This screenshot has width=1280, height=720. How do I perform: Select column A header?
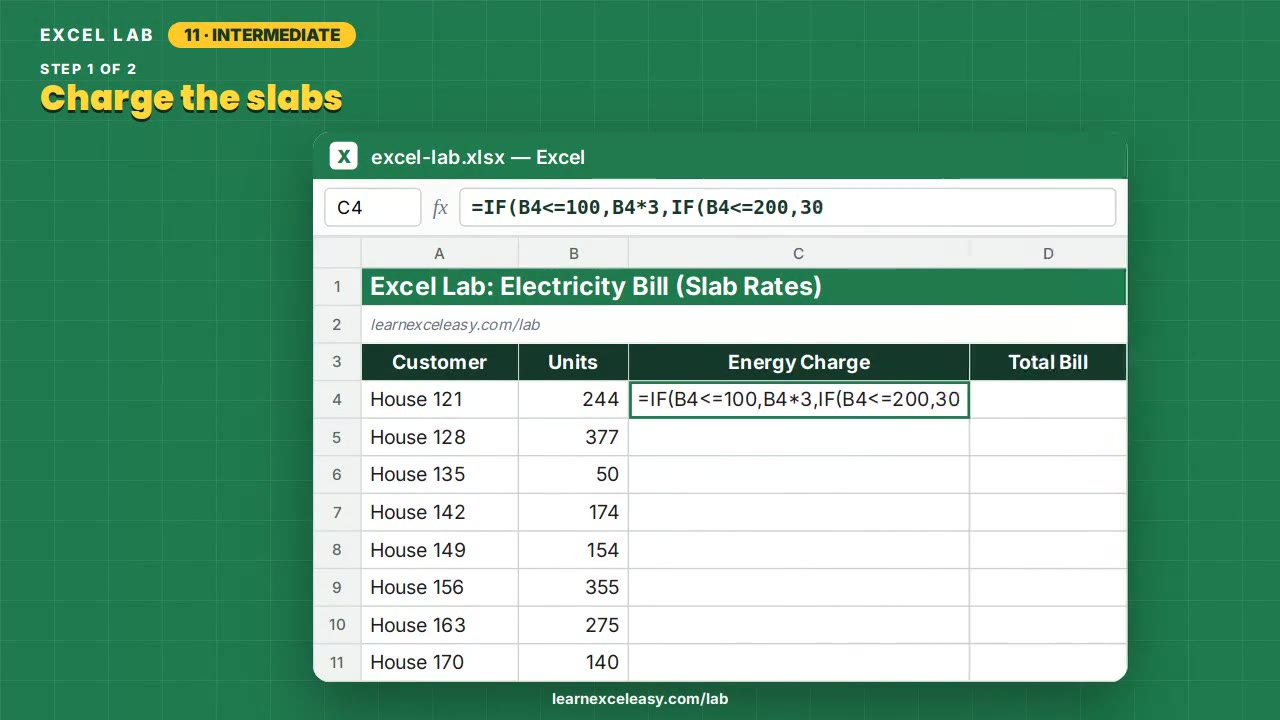pyautogui.click(x=440, y=254)
